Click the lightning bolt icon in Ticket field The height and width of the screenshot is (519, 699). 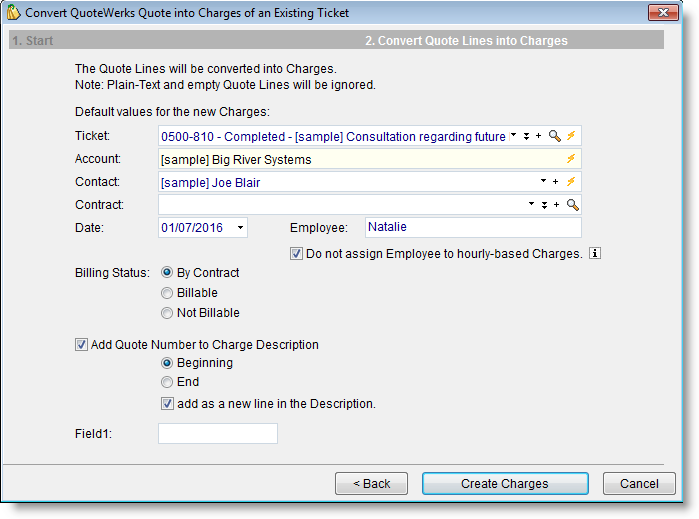[571, 136]
